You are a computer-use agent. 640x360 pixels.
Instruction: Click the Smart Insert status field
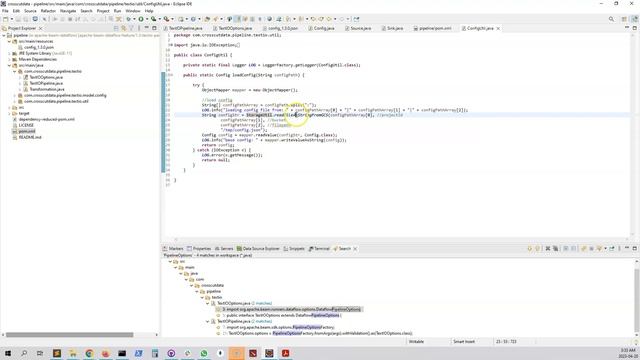(464, 342)
